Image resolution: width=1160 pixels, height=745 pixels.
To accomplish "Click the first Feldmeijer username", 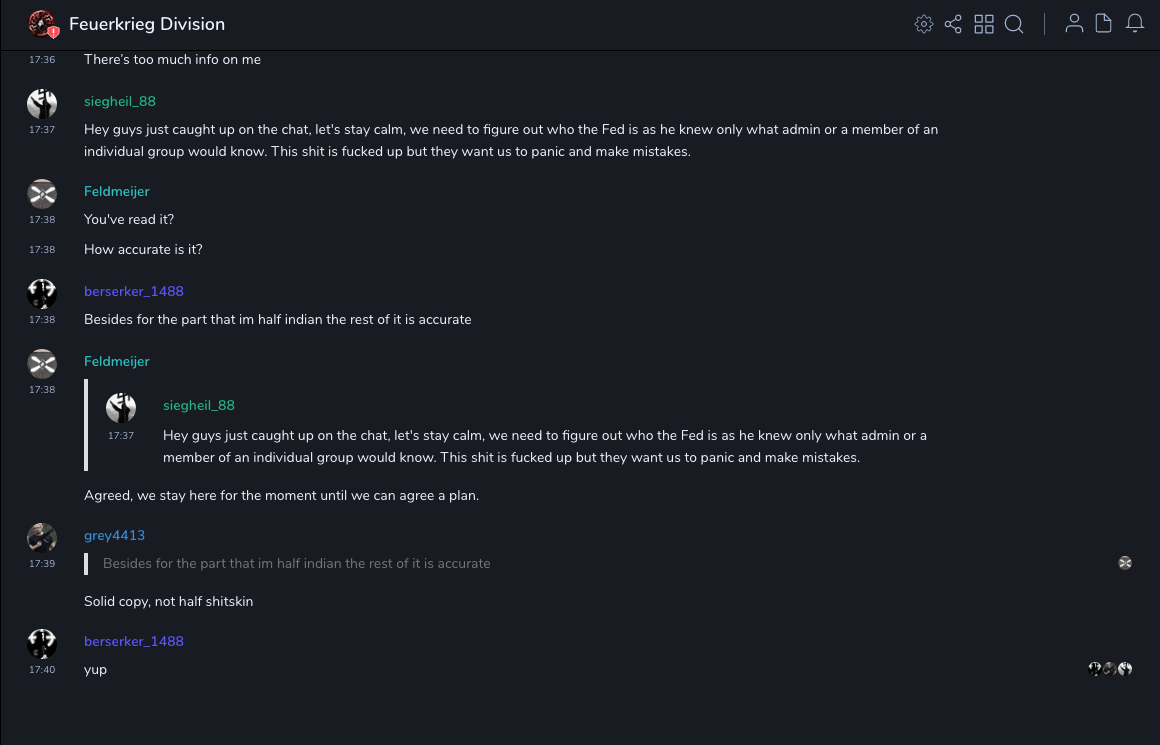I will (x=117, y=191).
